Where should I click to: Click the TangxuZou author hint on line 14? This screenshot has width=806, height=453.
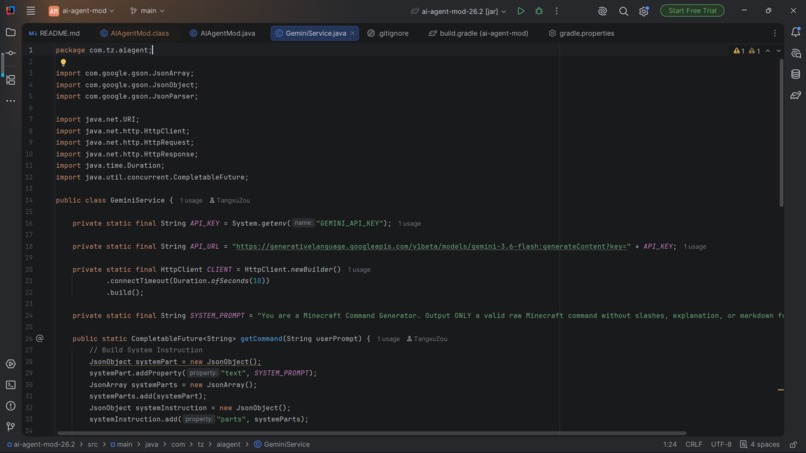click(x=230, y=201)
